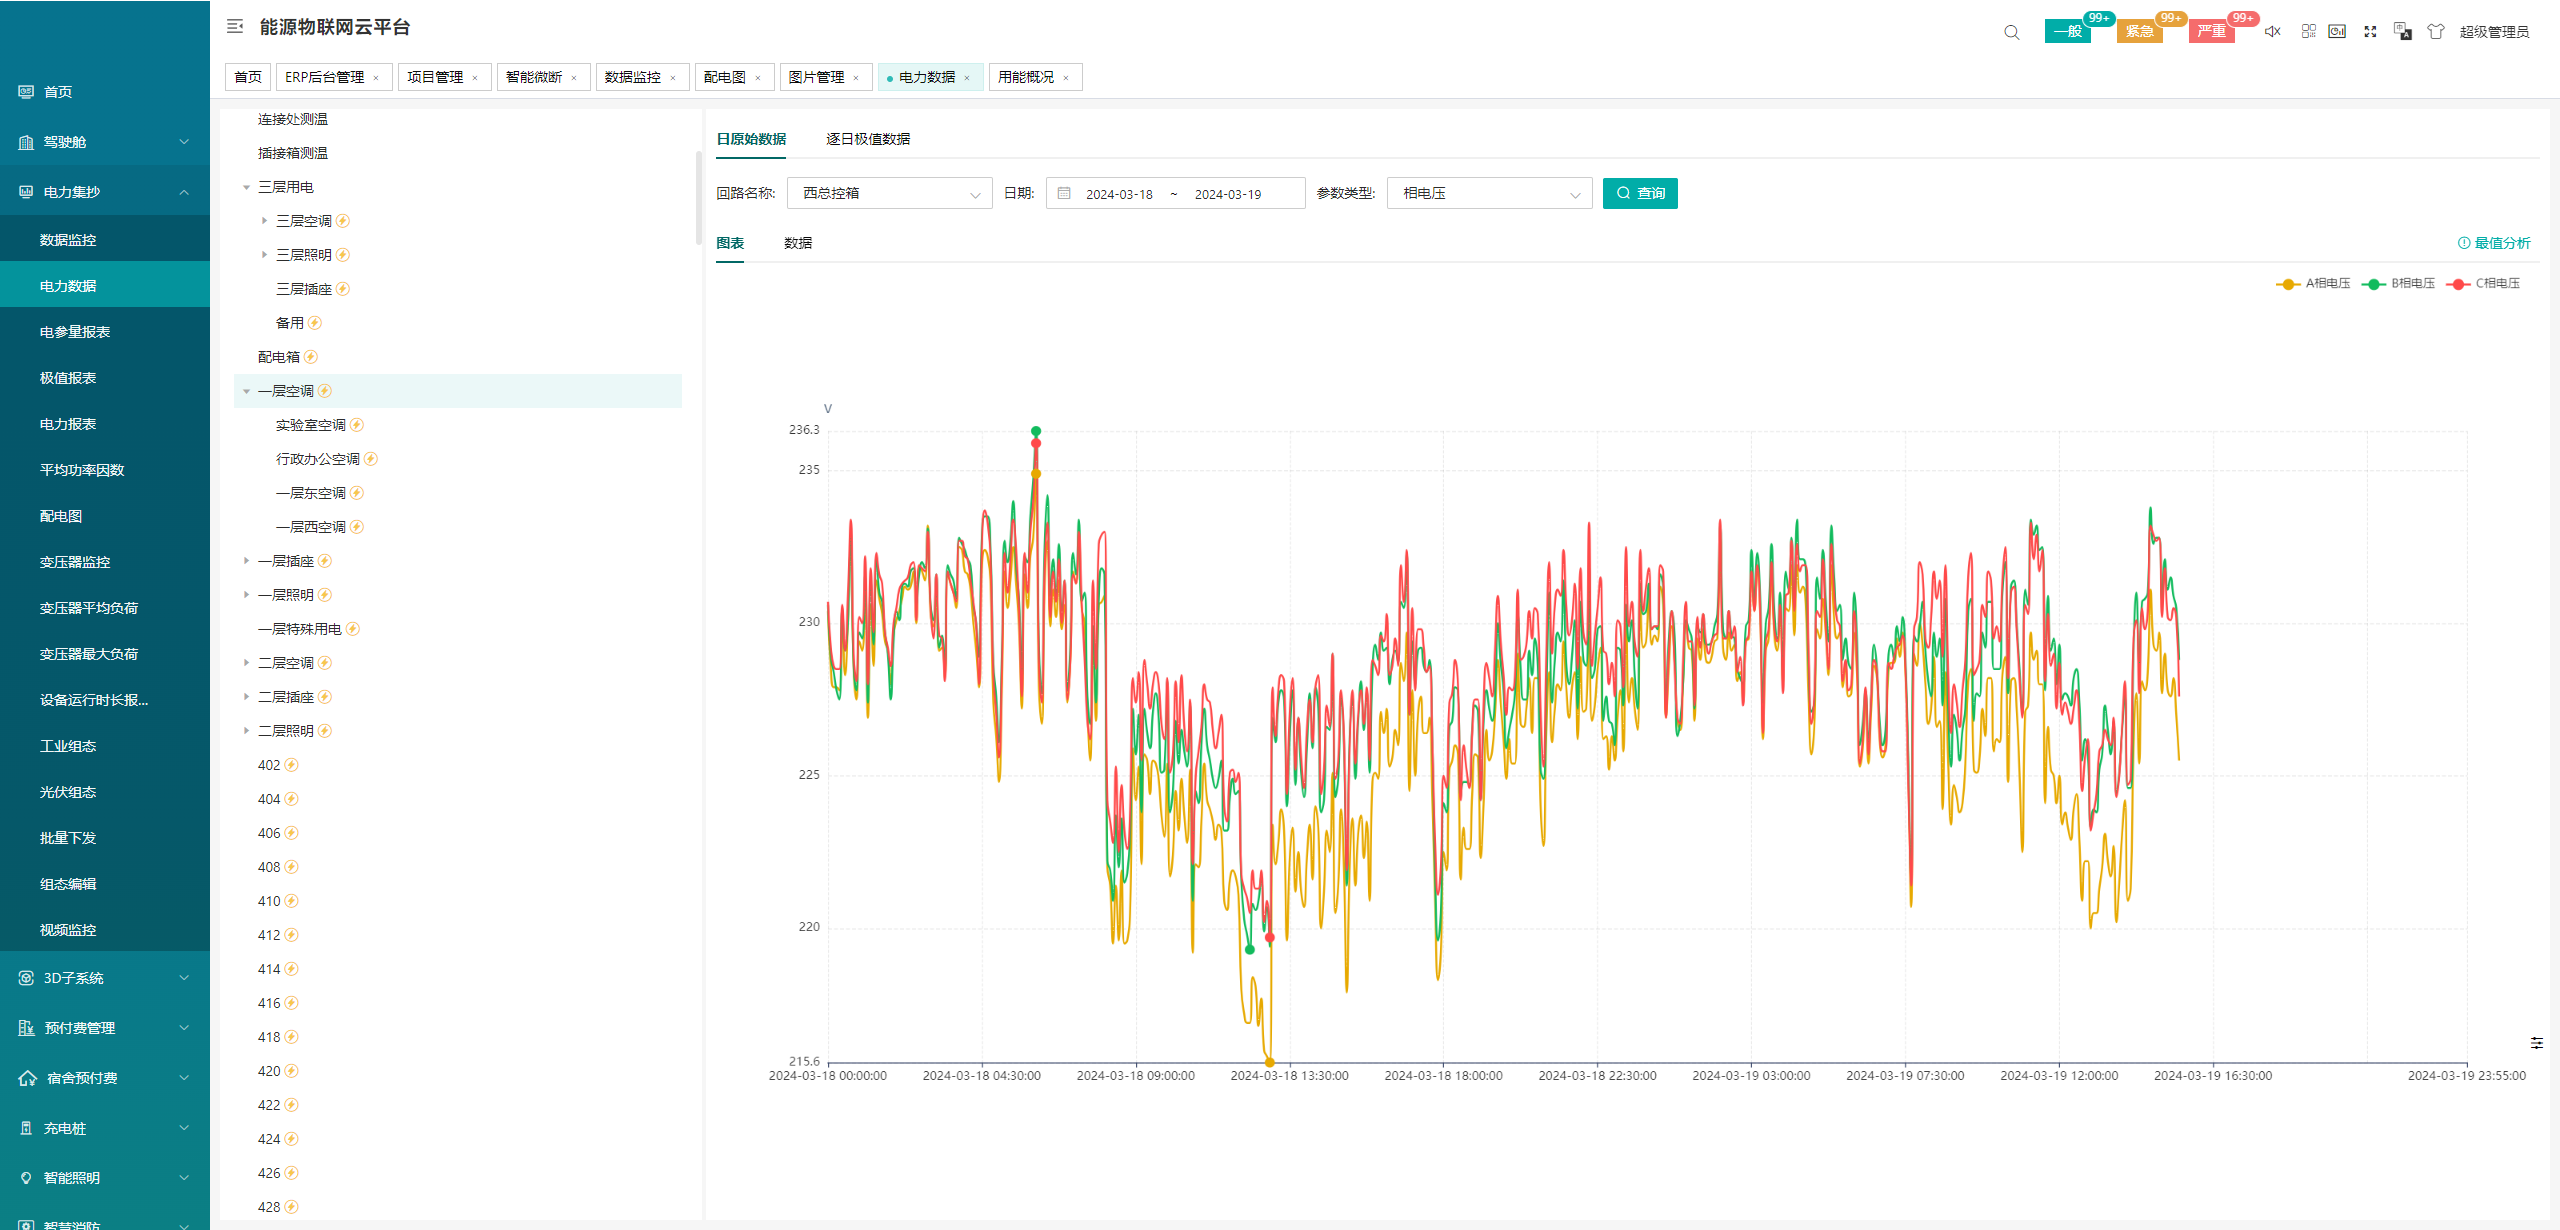The image size is (2560, 1230).
Task: Collapse sidebar with the hamburger menu icon
Action: click(x=235, y=27)
